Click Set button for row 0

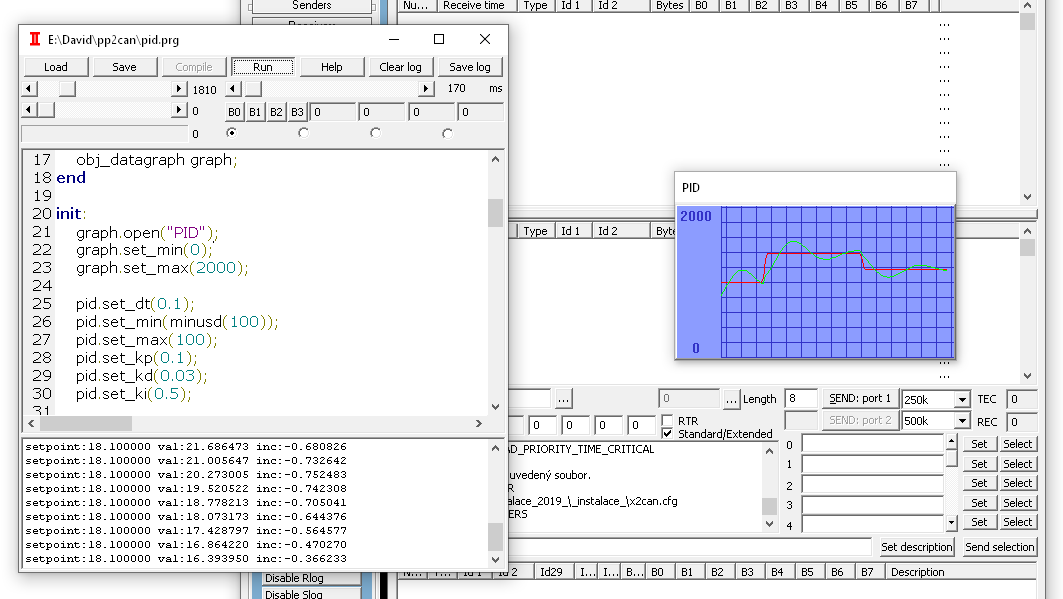(x=979, y=444)
